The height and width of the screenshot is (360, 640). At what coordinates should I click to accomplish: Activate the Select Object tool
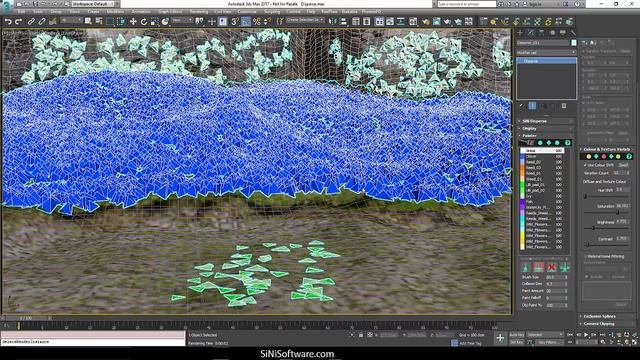(x=88, y=21)
